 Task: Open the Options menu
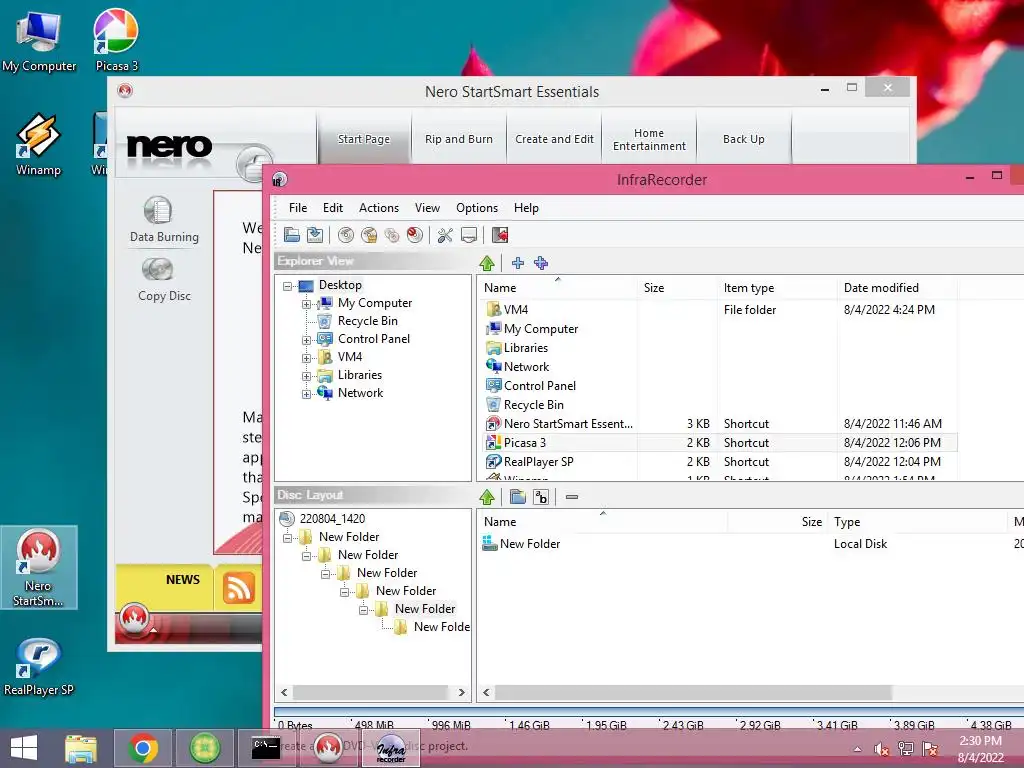(x=477, y=208)
